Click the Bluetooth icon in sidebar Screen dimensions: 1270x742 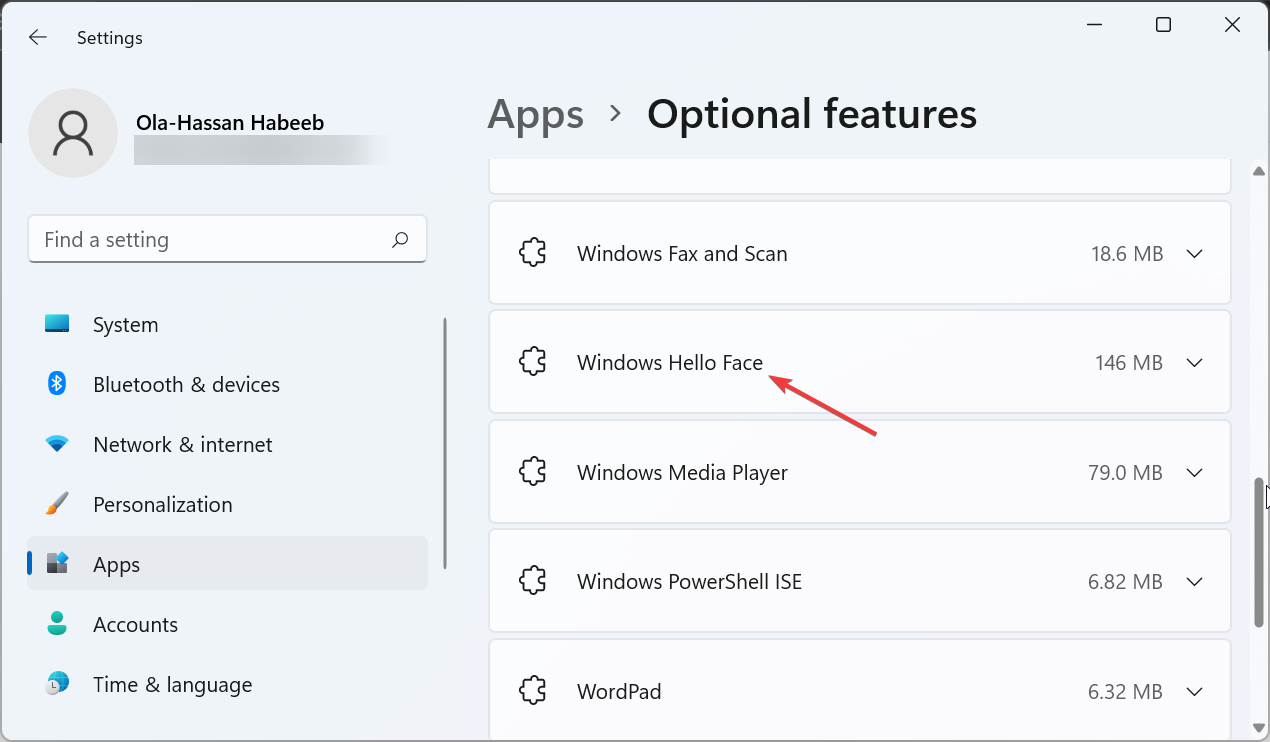pos(57,384)
